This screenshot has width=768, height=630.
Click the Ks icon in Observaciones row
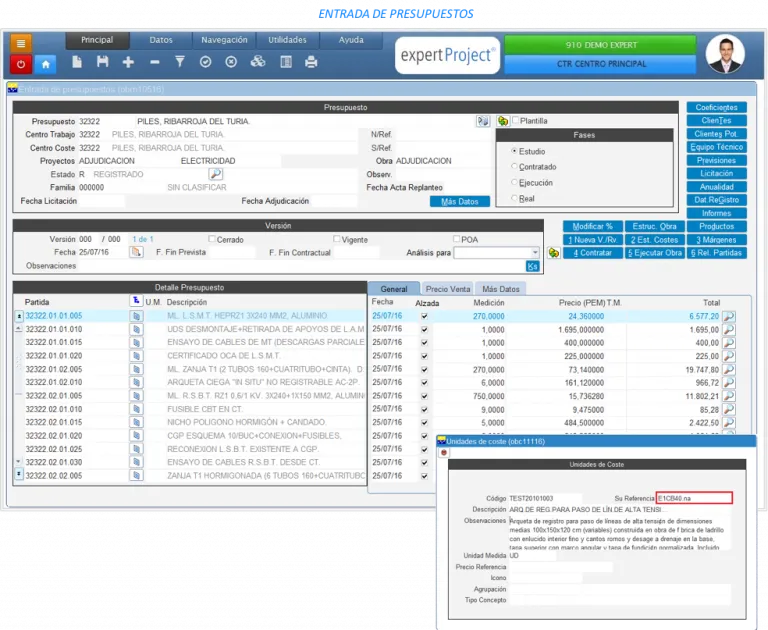(532, 266)
